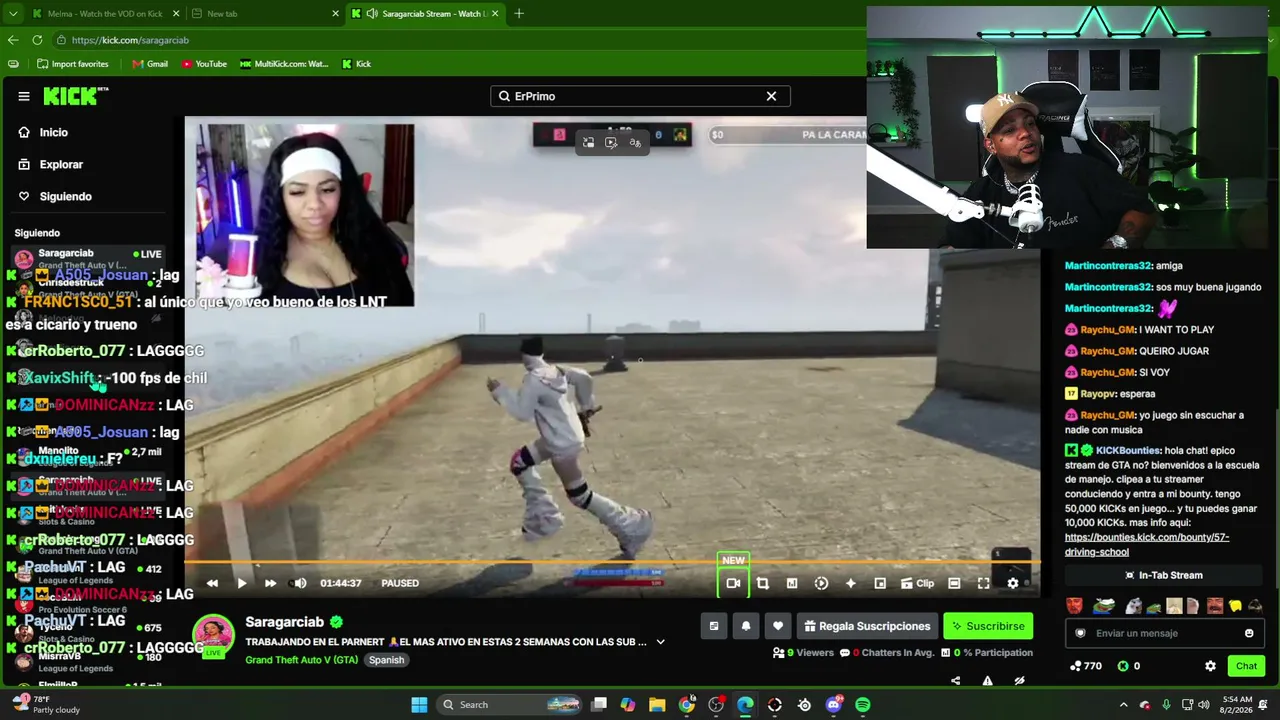Select the Saragarciab Stream browser tab
1280x720 pixels.
[x=426, y=14]
